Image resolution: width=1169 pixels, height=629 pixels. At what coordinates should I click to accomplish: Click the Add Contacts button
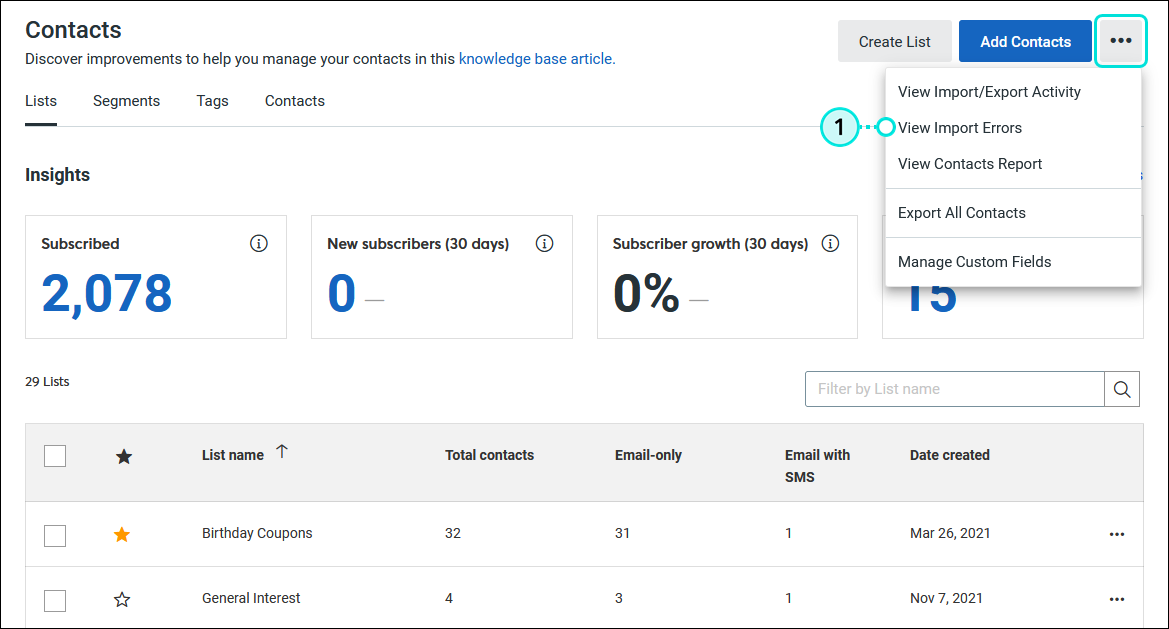[x=1025, y=41]
